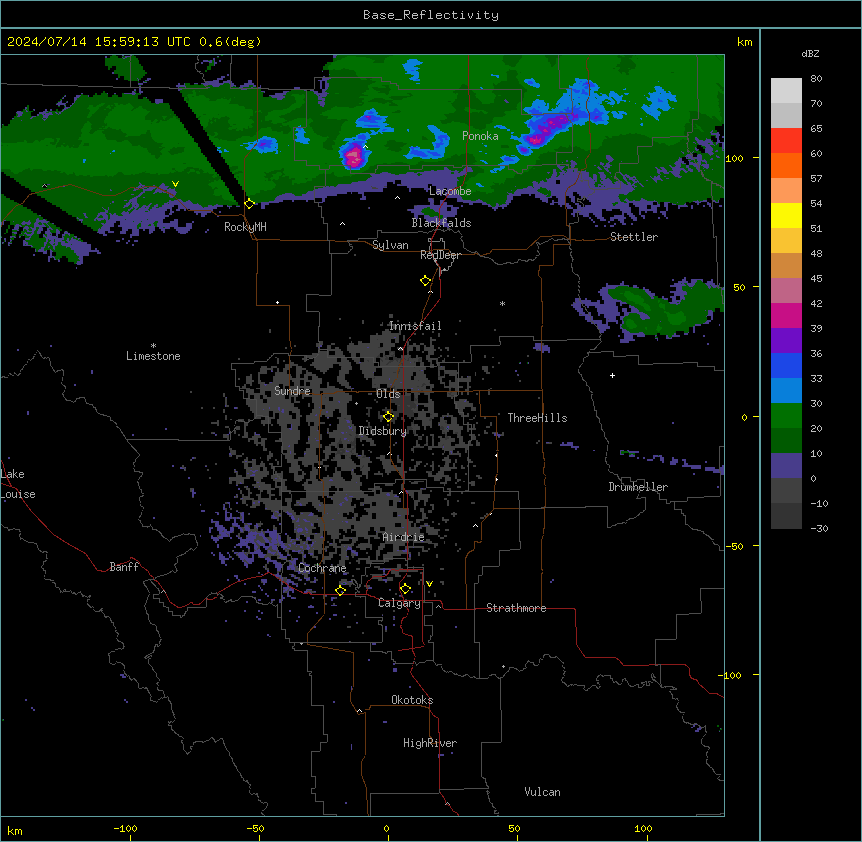Click the Olds label

(388, 394)
